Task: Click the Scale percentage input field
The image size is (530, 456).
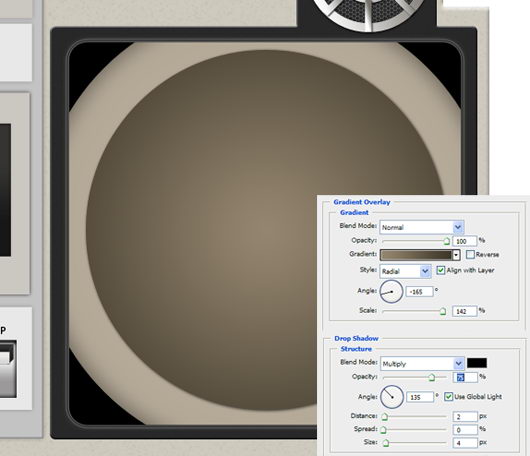Action: pos(464,311)
